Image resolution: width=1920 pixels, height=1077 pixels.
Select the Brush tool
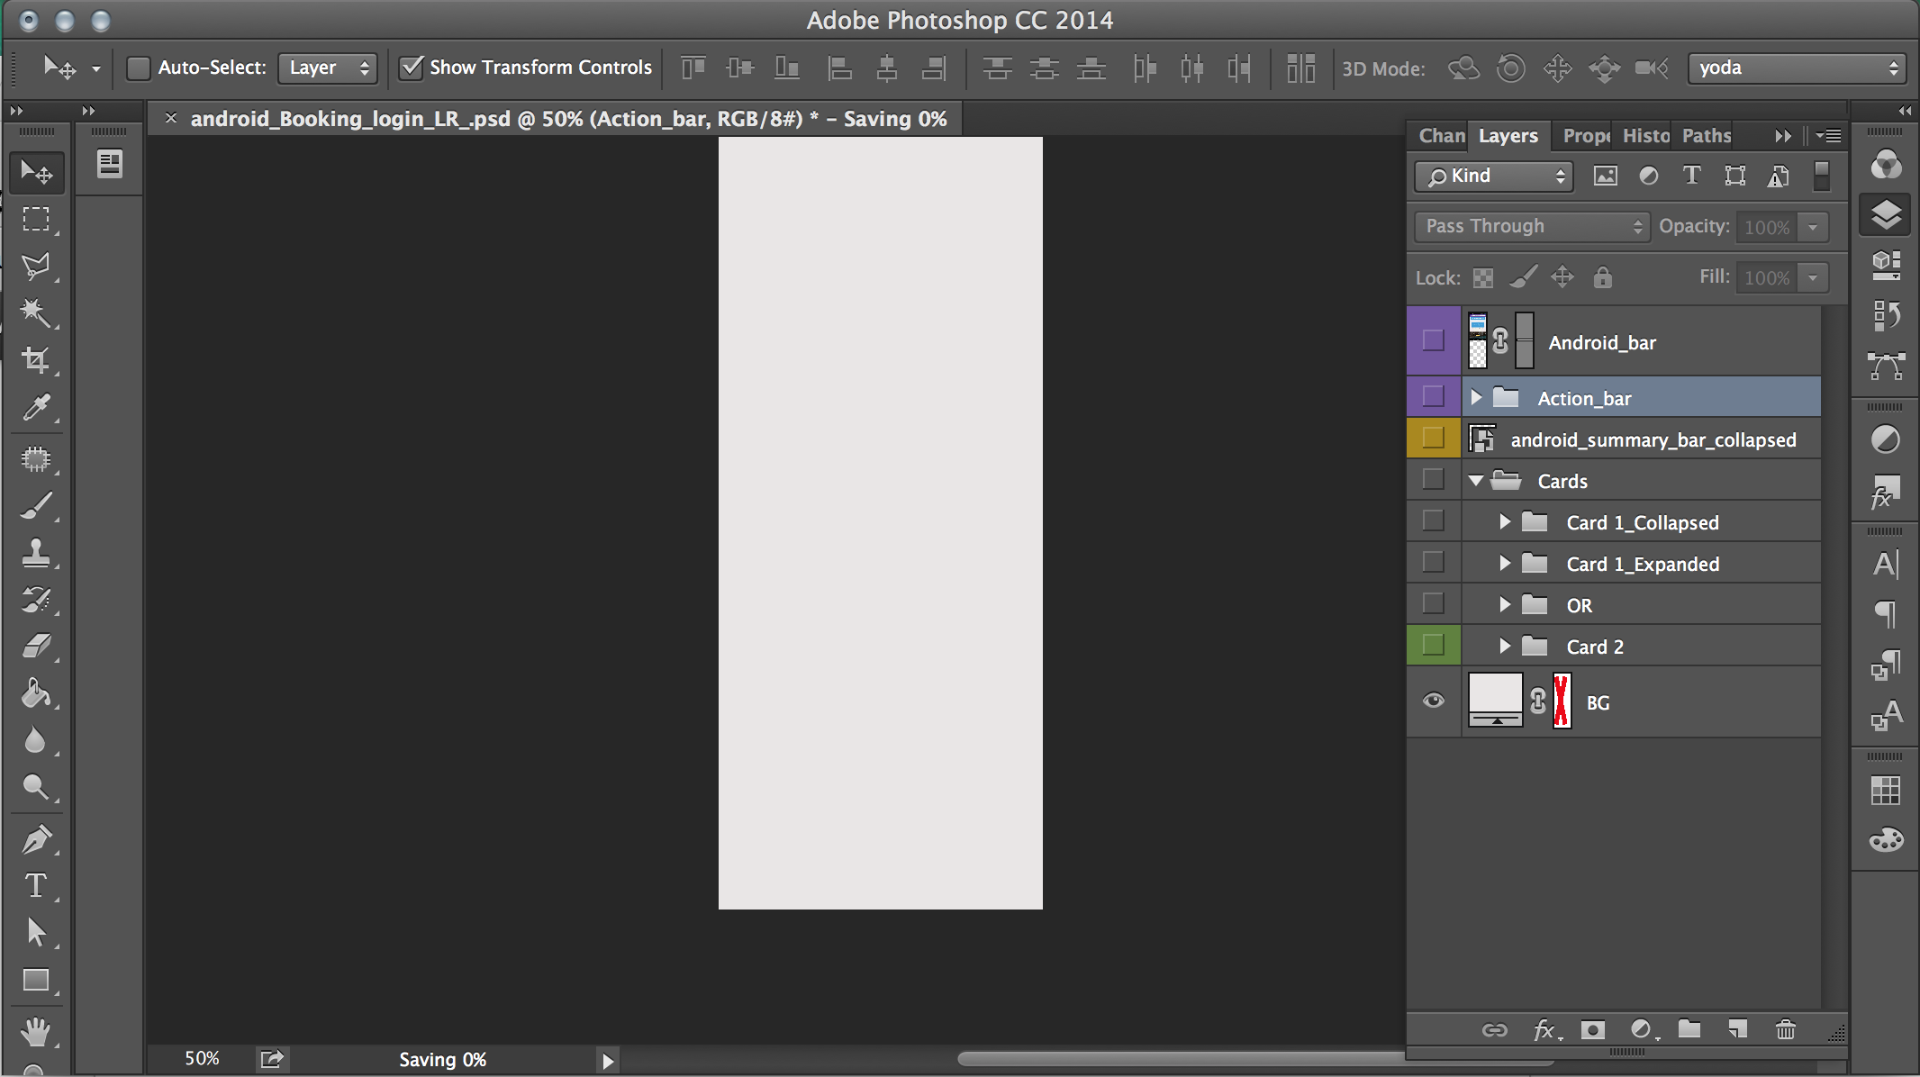[x=37, y=506]
